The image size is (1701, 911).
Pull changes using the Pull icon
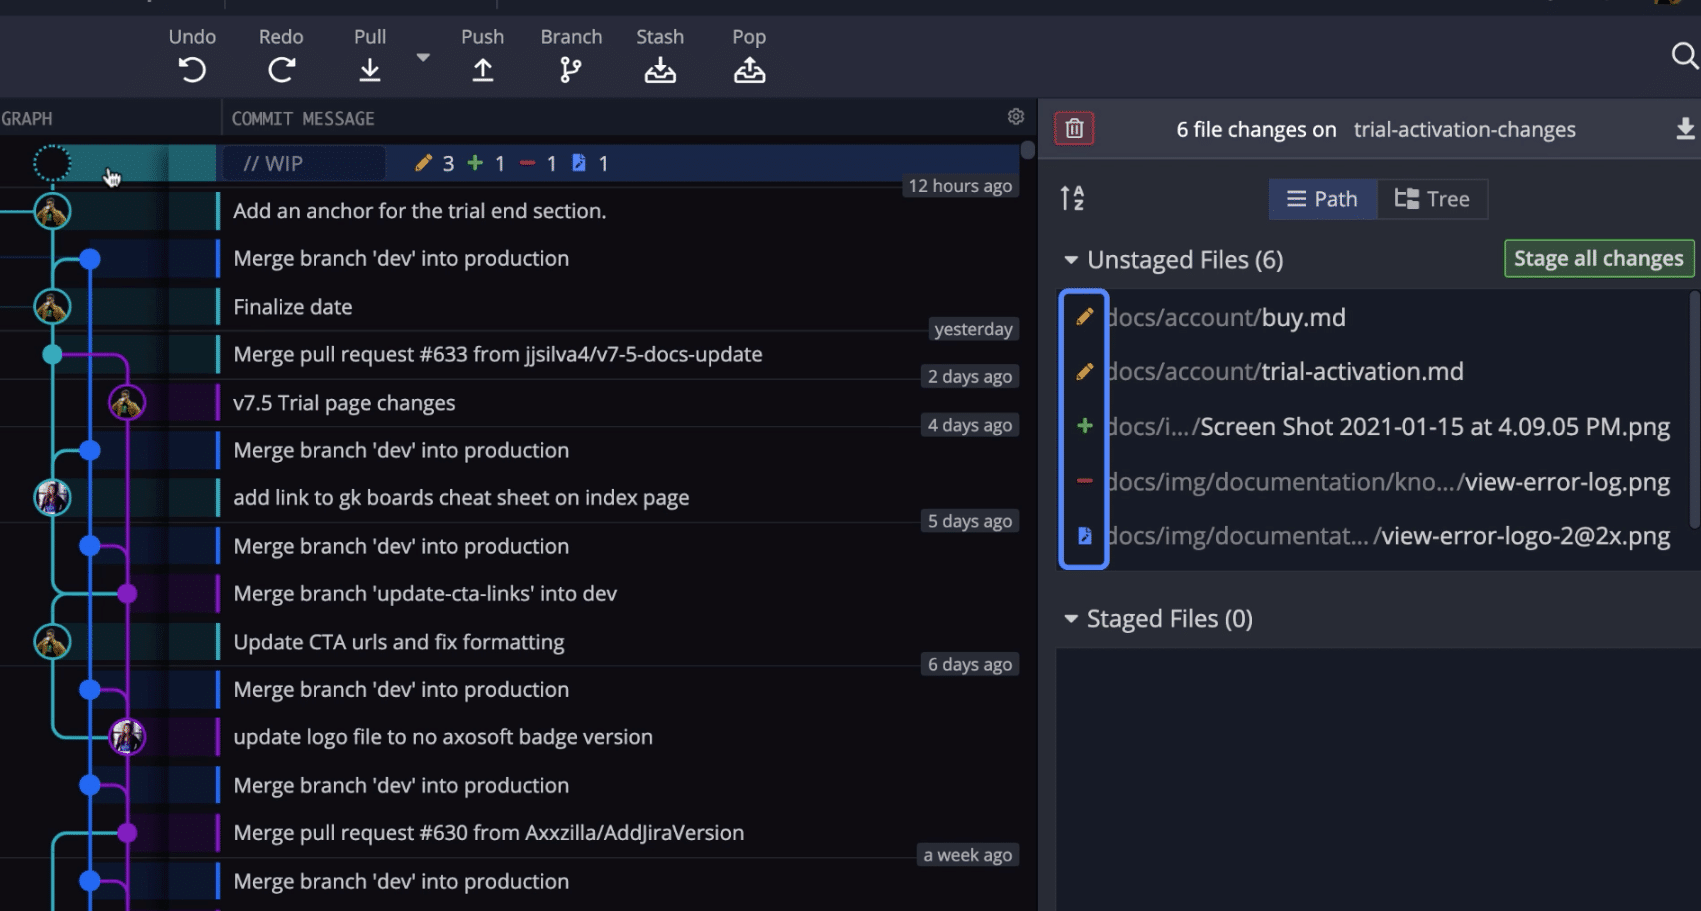click(369, 69)
